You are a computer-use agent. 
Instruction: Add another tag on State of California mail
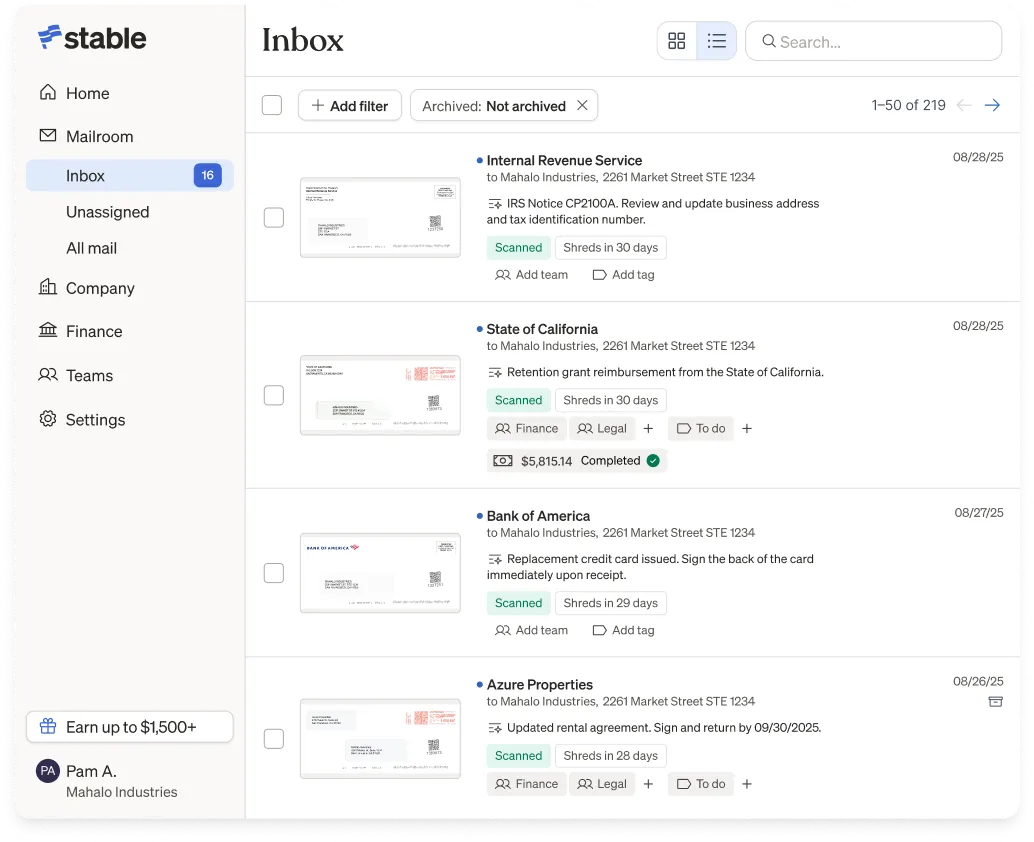pos(746,429)
